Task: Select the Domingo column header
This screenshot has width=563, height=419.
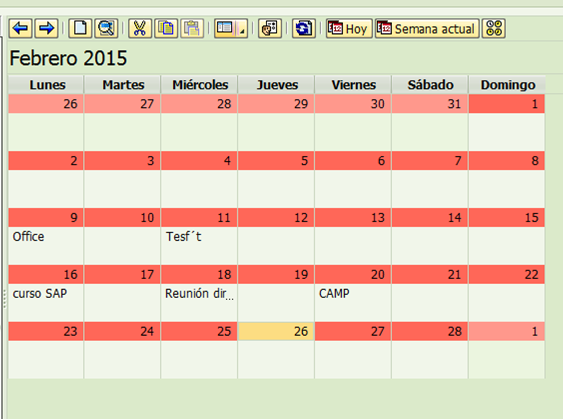Action: pos(507,85)
